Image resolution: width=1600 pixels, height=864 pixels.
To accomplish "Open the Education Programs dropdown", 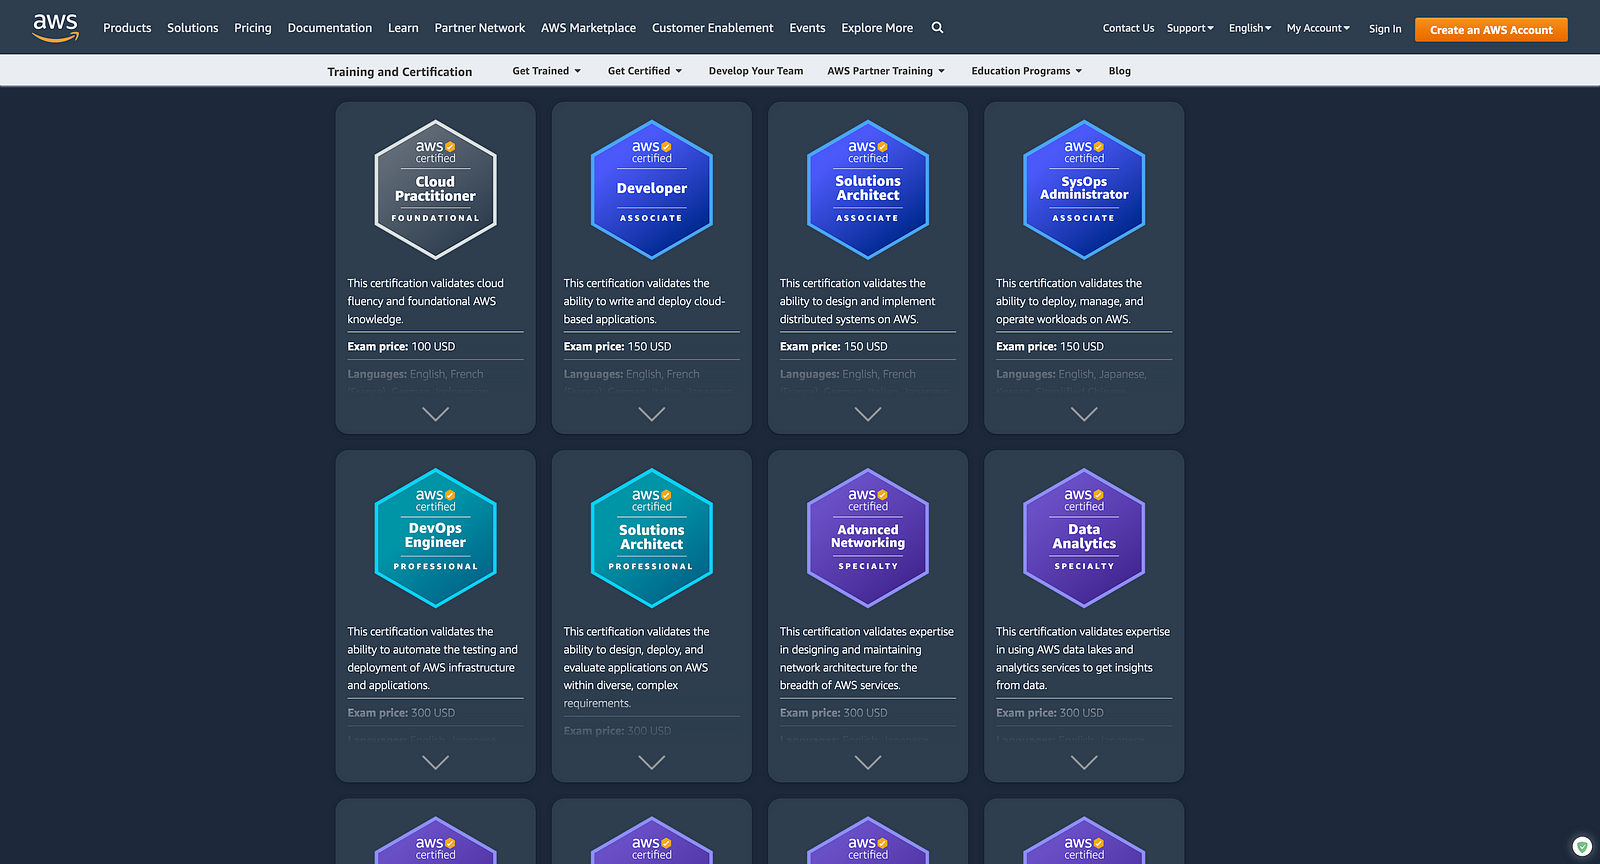I will [1027, 71].
